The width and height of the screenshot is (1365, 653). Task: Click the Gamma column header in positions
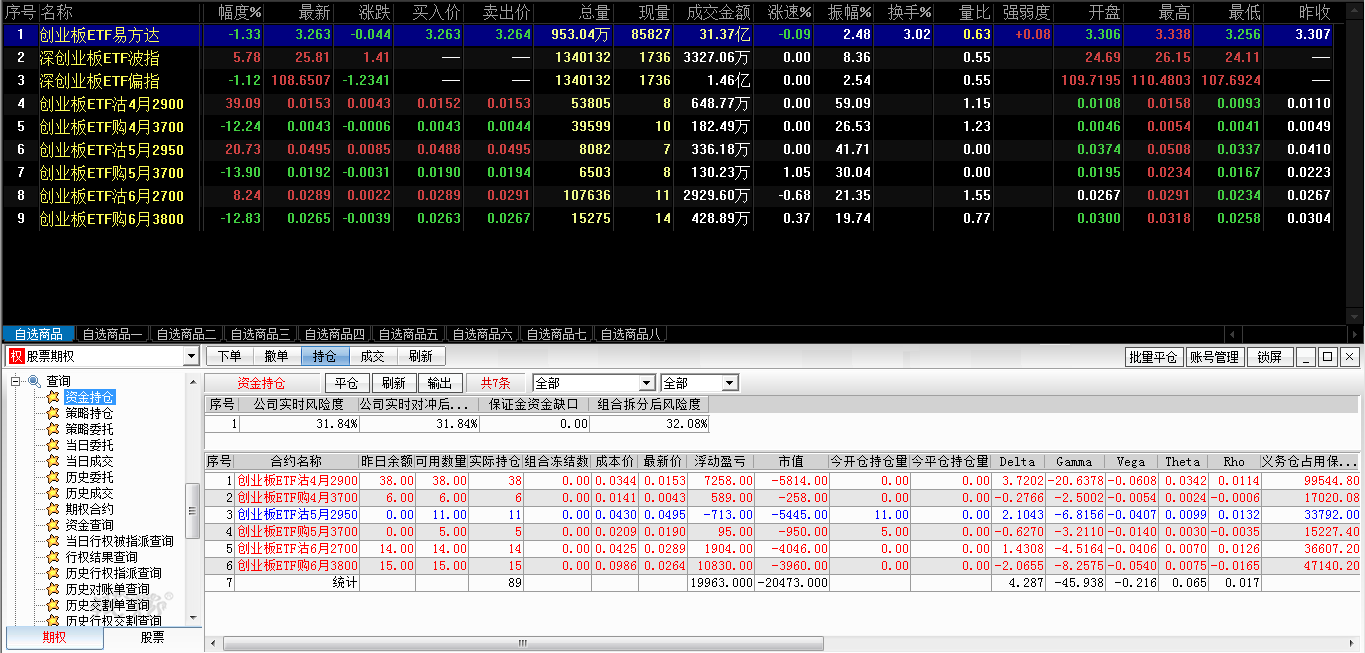[x=1074, y=462]
